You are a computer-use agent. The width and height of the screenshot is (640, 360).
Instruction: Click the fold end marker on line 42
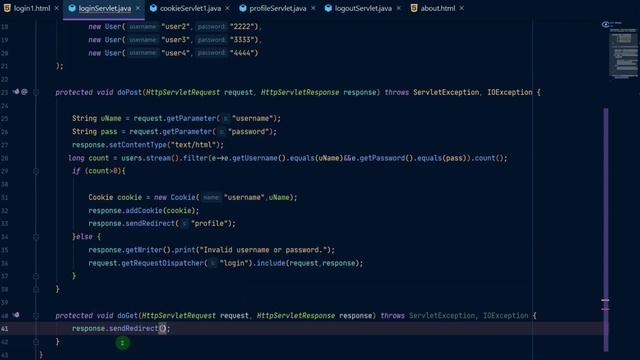coord(36,342)
